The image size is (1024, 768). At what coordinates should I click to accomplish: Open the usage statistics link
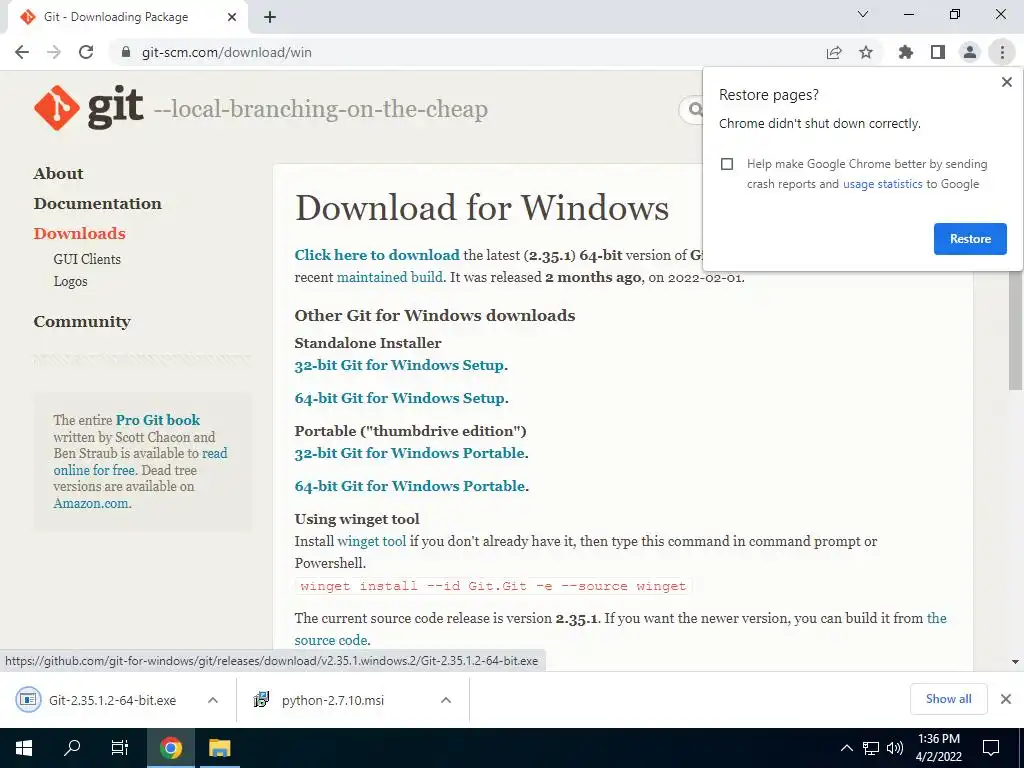click(x=882, y=184)
